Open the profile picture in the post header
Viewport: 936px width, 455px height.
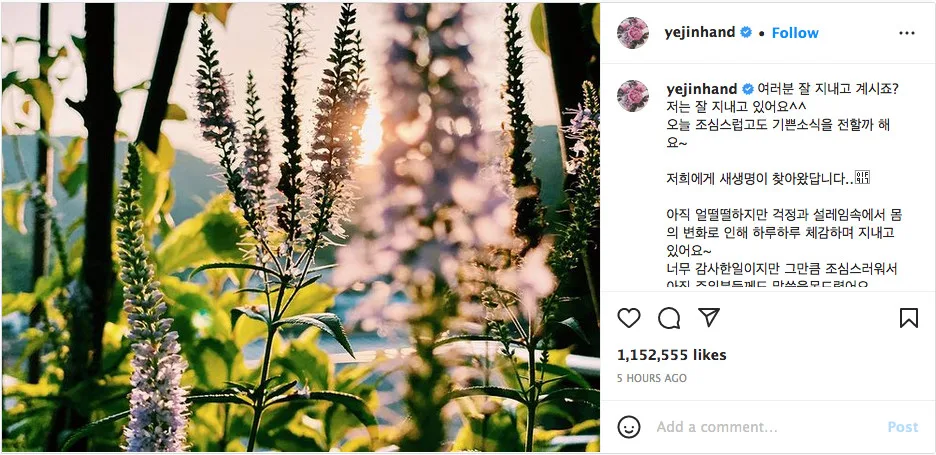(633, 33)
